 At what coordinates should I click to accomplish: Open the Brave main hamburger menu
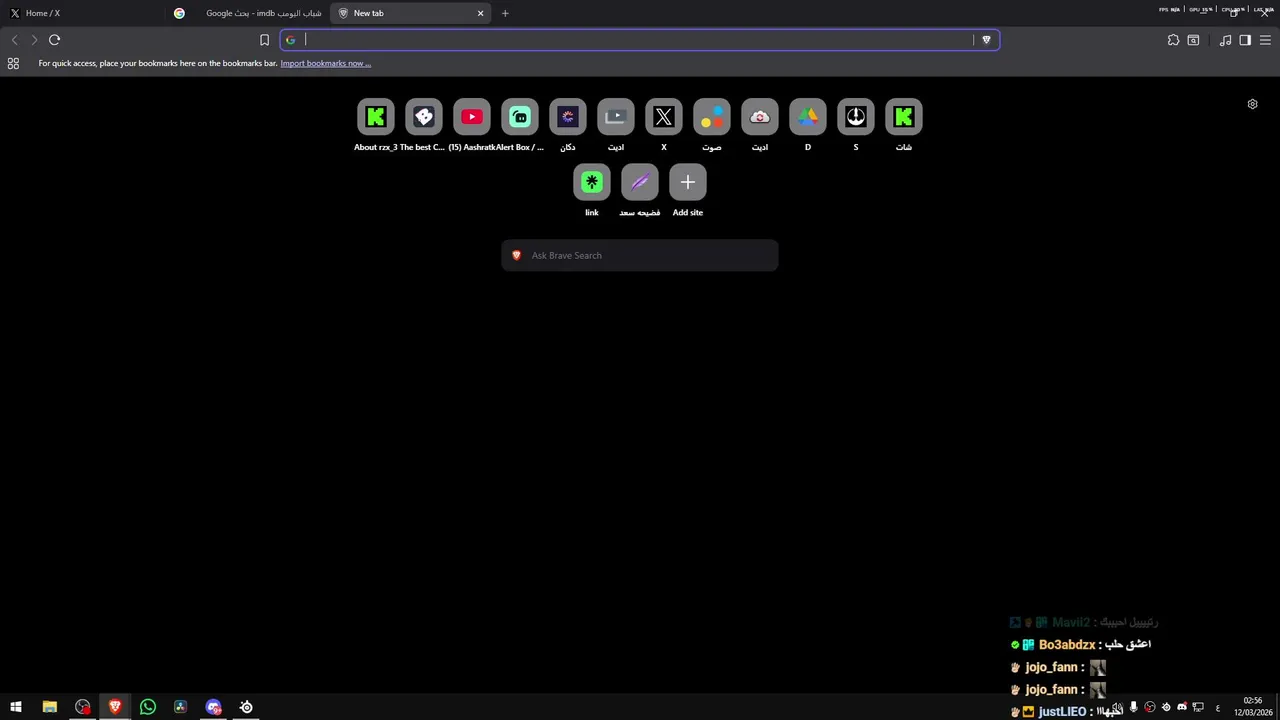pyautogui.click(x=1265, y=40)
